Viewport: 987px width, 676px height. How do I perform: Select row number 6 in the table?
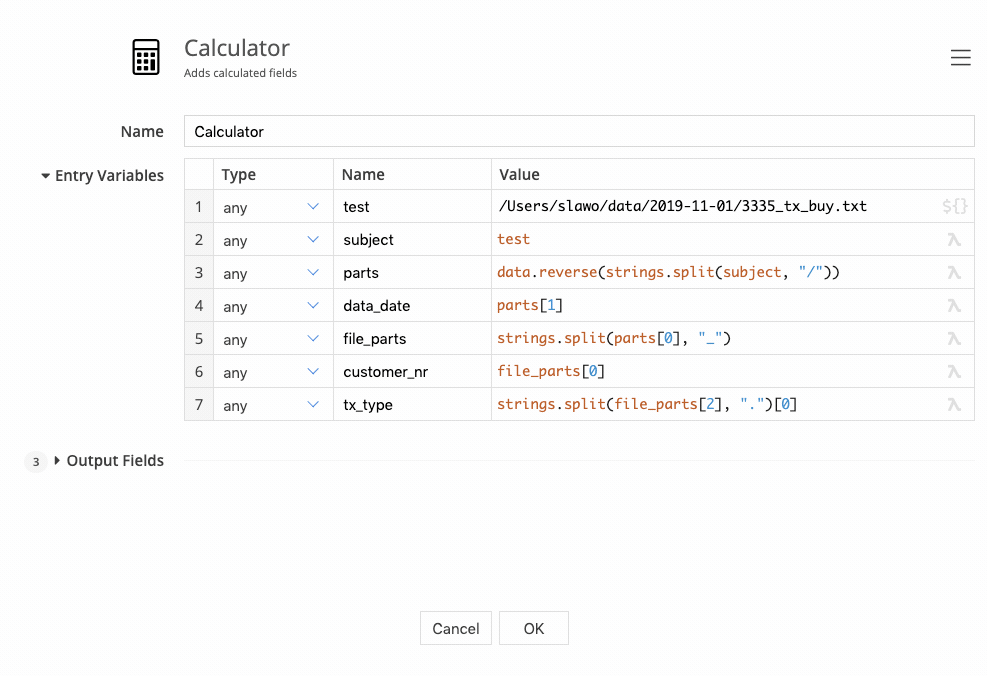coord(199,371)
